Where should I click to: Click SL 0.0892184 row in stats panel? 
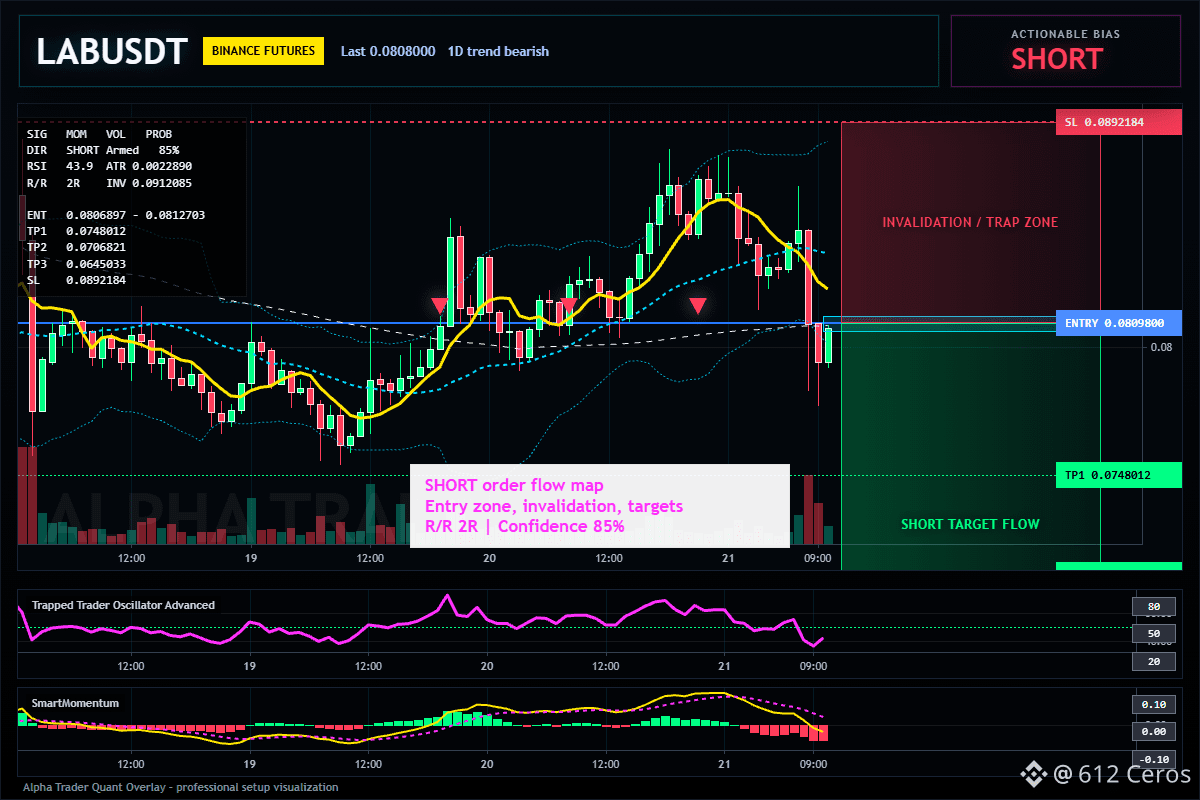coord(76,280)
